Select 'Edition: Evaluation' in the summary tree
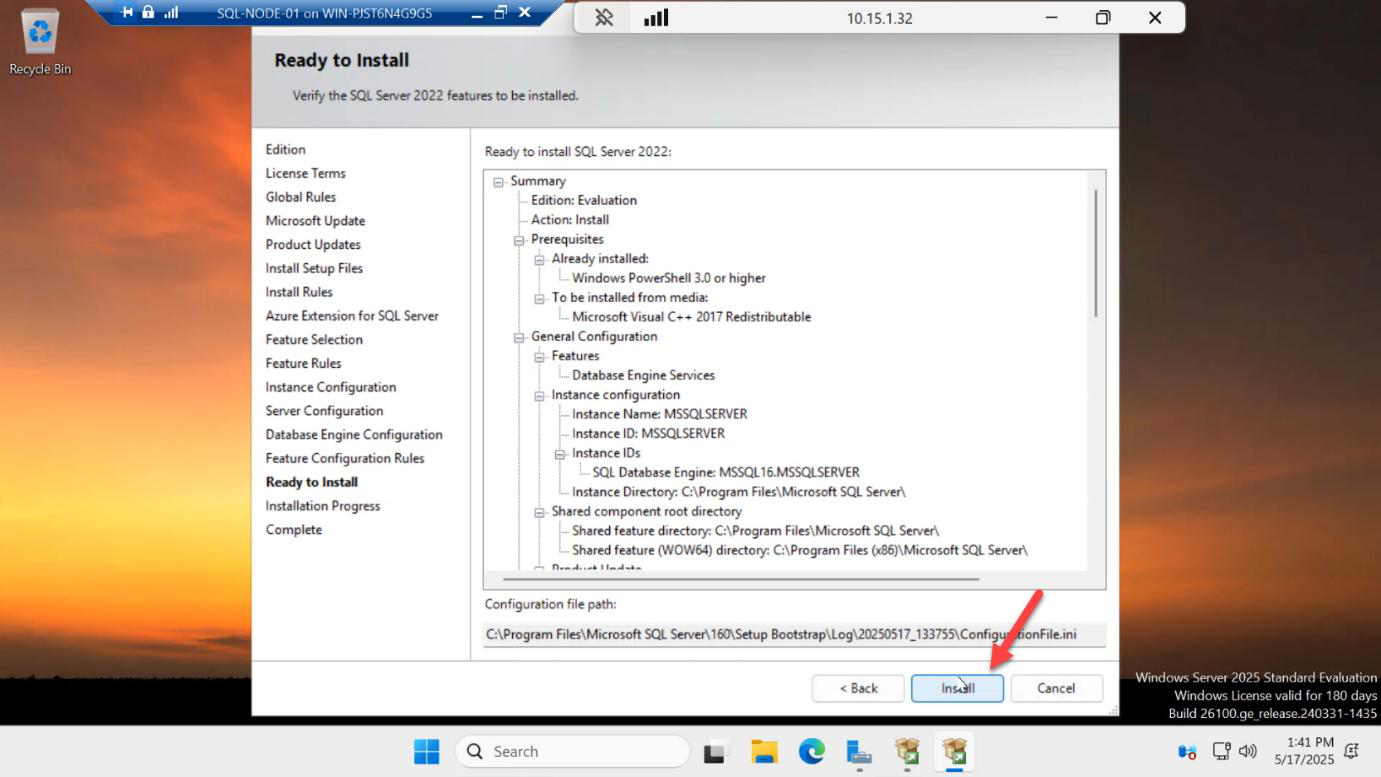Image resolution: width=1381 pixels, height=777 pixels. pyautogui.click(x=584, y=200)
